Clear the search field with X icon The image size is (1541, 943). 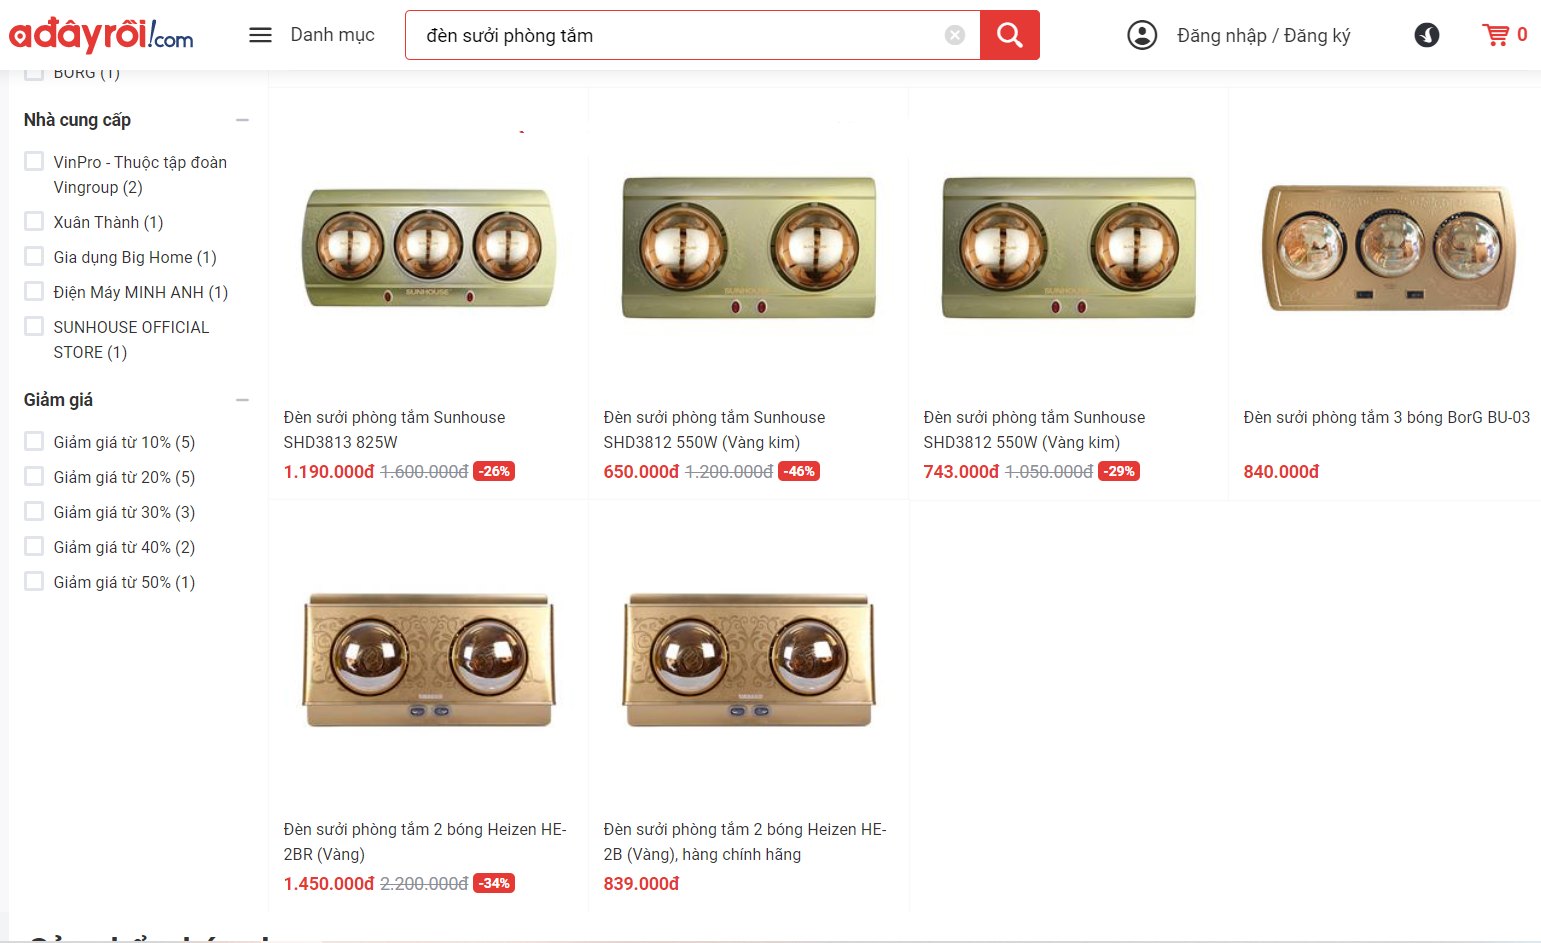[x=955, y=35]
